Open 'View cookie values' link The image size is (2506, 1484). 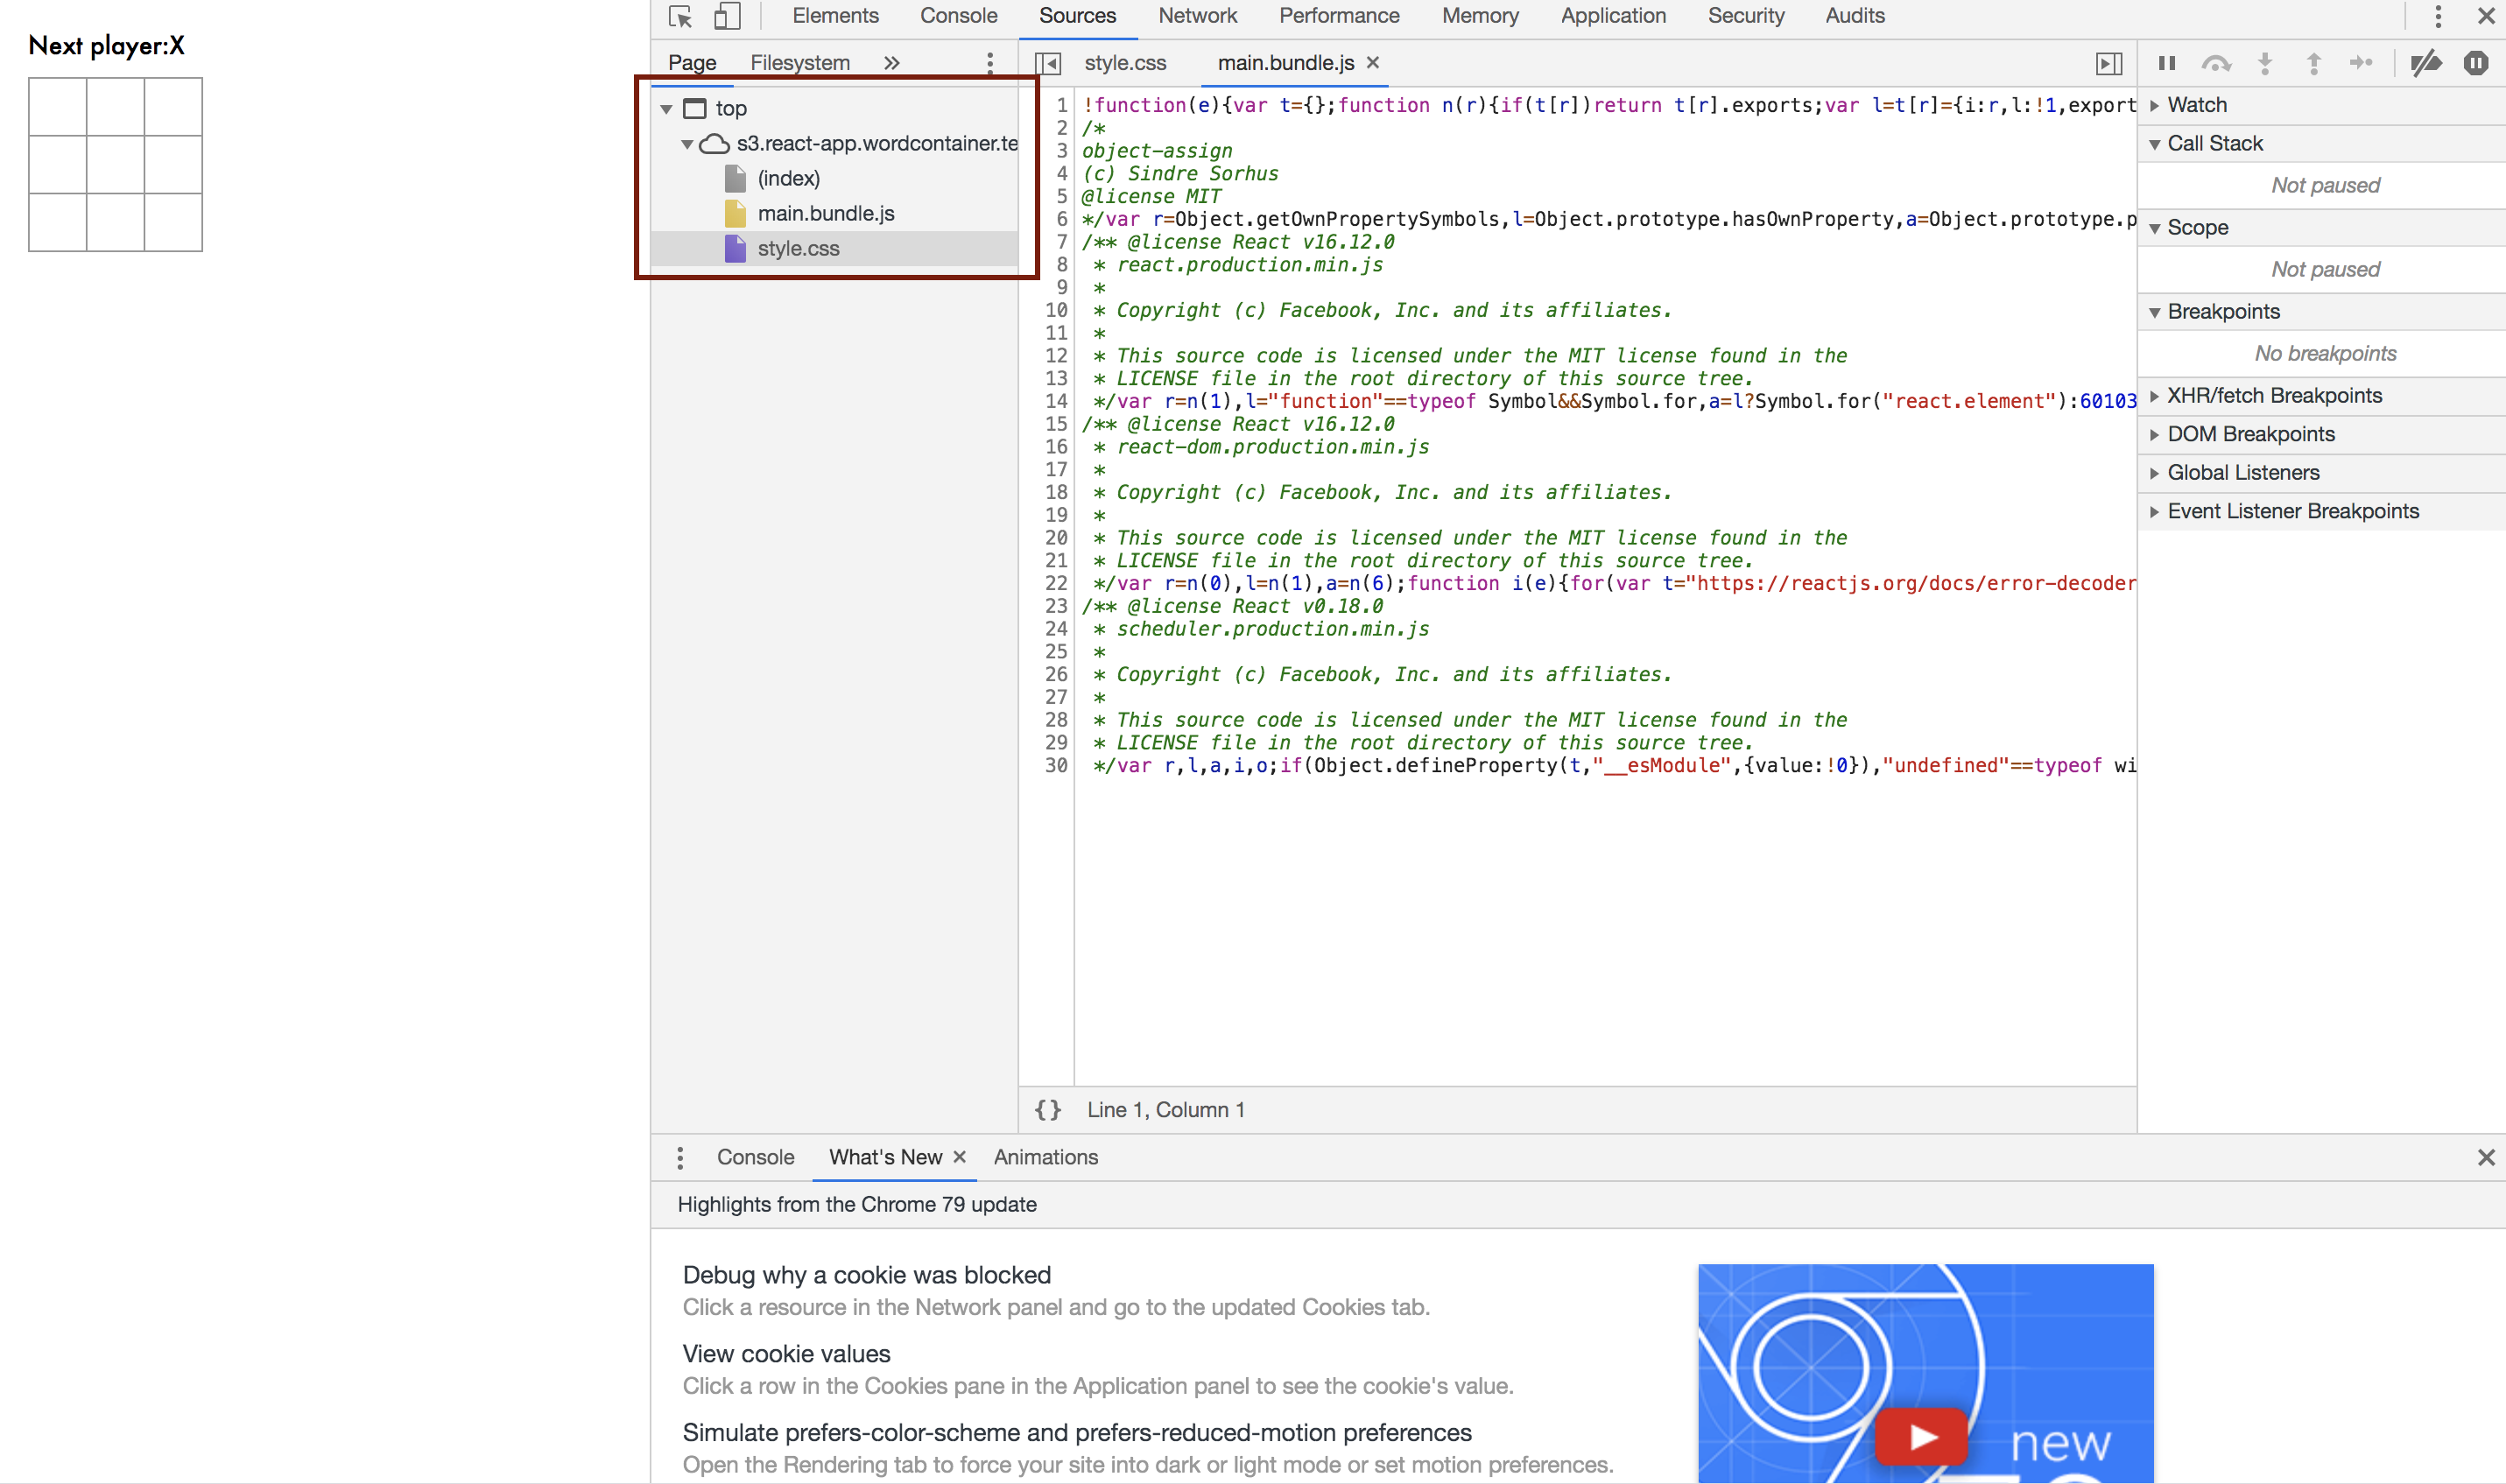click(x=786, y=1354)
